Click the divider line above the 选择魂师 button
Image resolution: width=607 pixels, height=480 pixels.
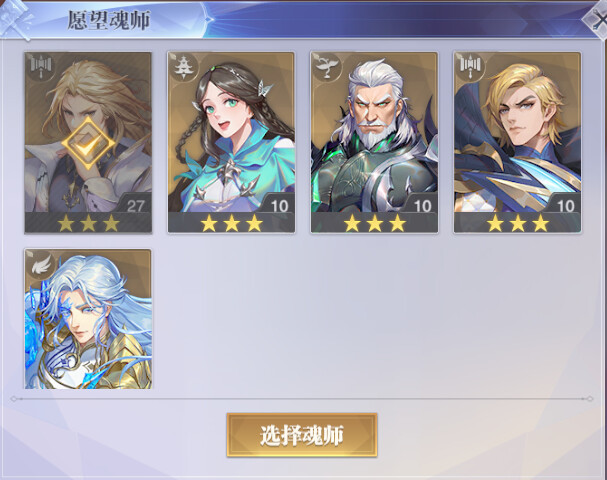click(302, 398)
